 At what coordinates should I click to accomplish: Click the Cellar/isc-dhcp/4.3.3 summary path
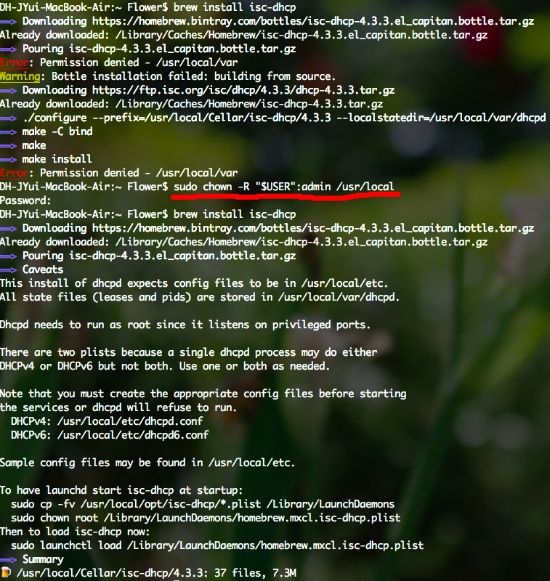pyautogui.click(x=112, y=573)
